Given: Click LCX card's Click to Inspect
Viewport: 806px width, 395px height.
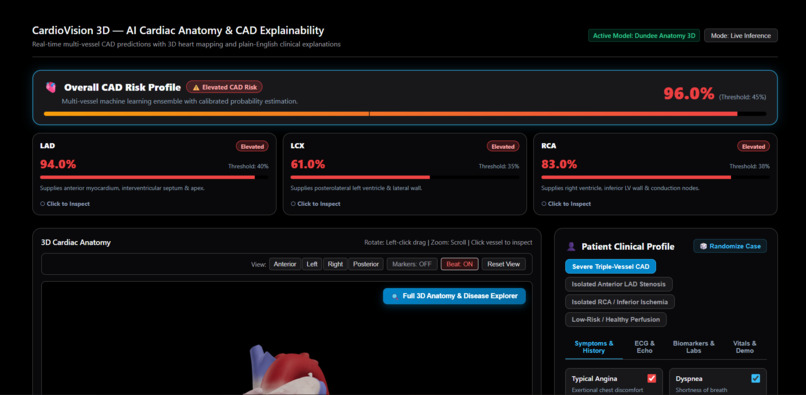Looking at the screenshot, I should (x=315, y=204).
